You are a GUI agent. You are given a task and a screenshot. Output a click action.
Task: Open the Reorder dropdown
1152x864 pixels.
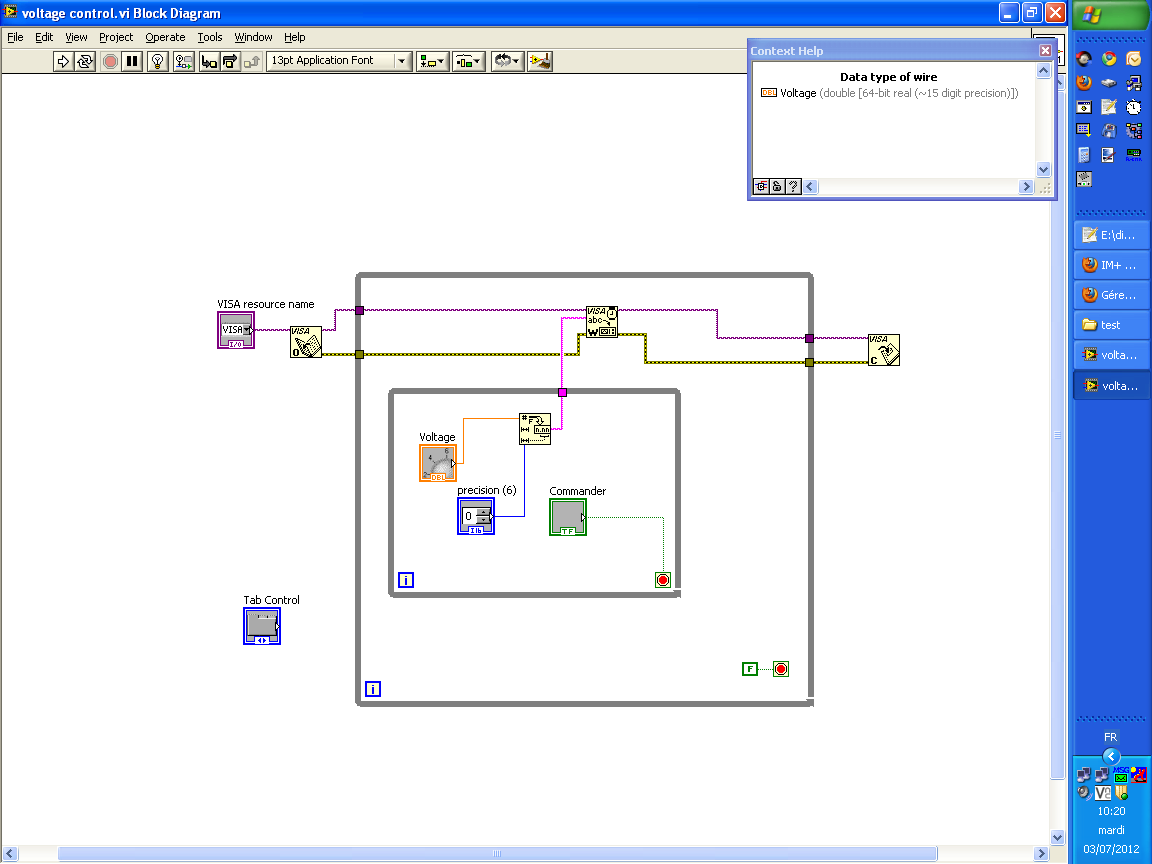pos(507,61)
